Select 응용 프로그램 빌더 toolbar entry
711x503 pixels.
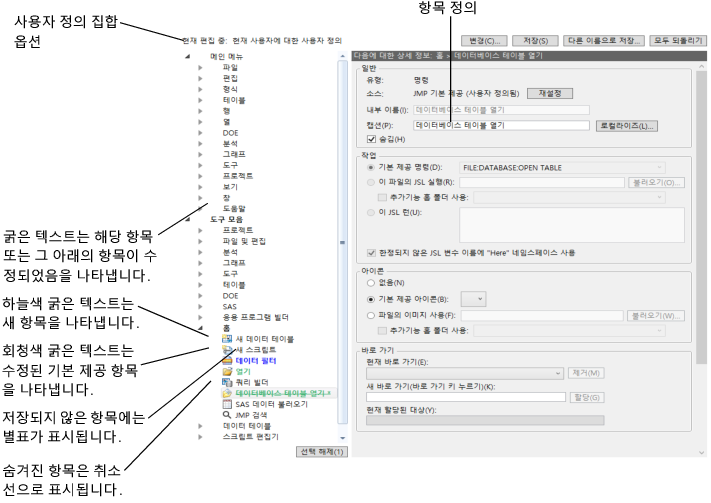pos(255,317)
